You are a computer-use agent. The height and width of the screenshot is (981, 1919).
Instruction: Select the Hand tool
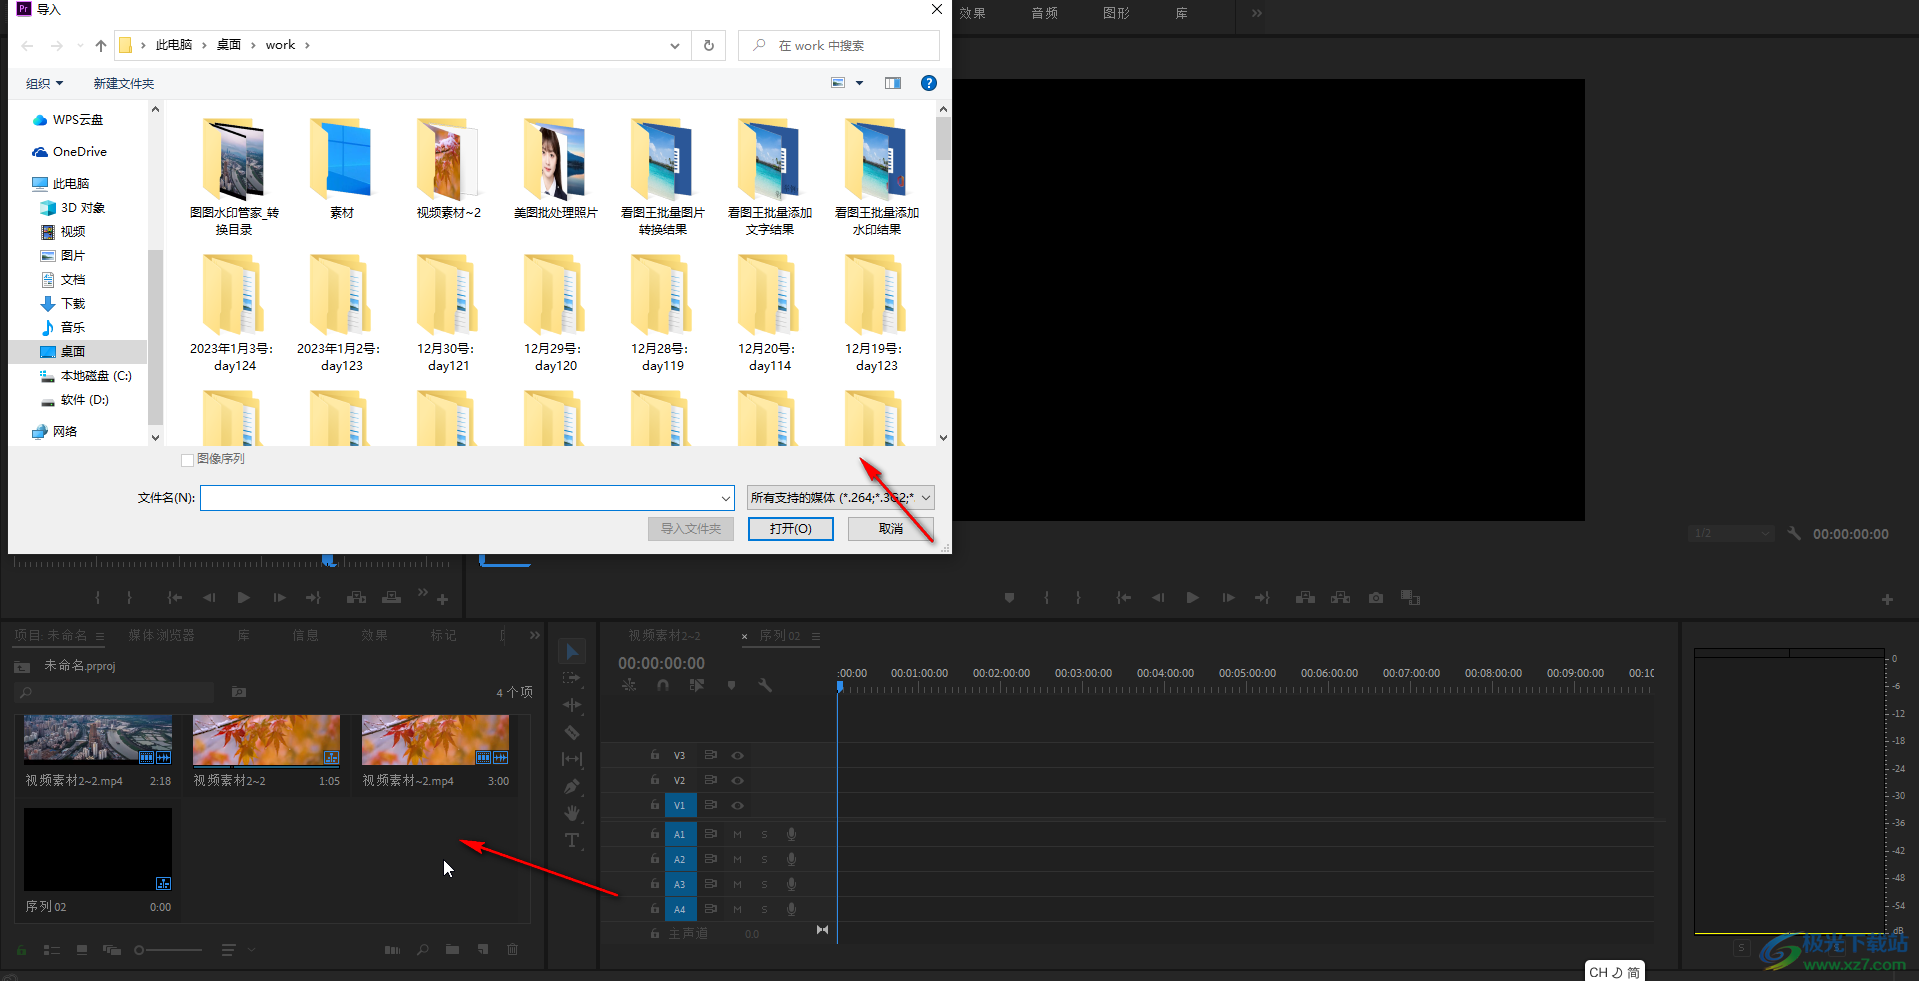[x=572, y=813]
